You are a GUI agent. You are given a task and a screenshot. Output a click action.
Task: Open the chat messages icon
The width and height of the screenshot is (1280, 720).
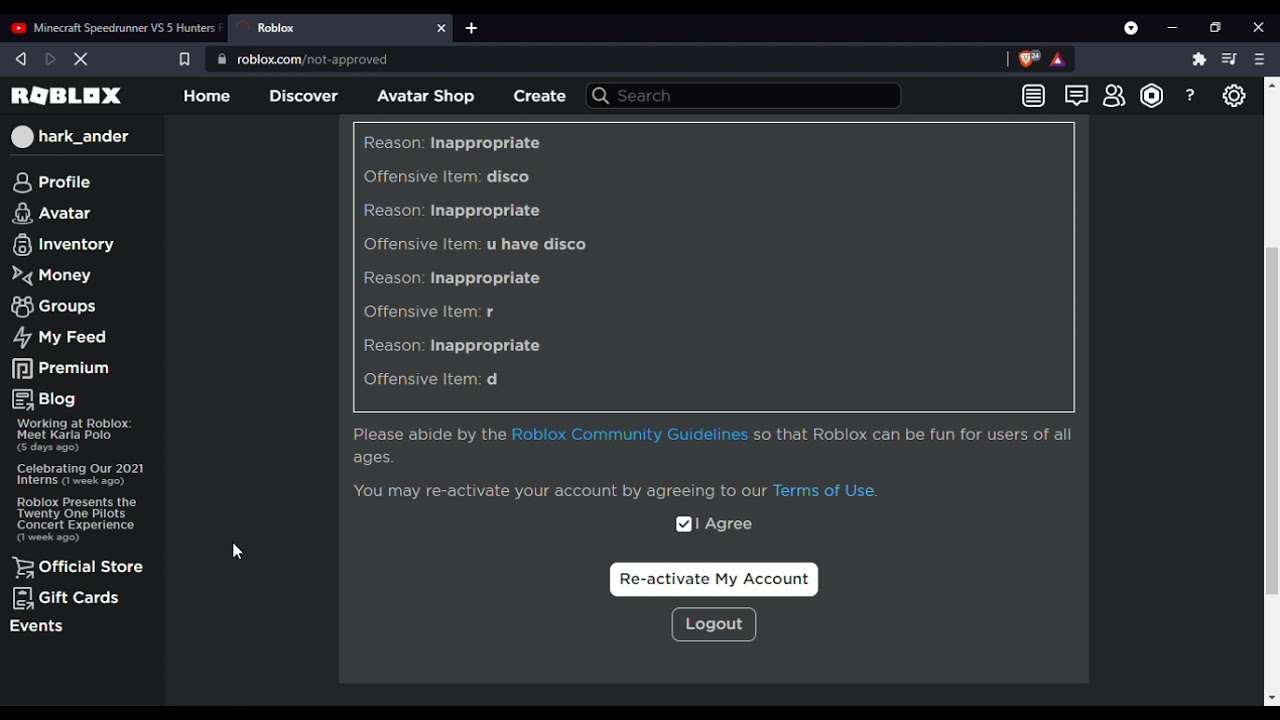pyautogui.click(x=1076, y=96)
